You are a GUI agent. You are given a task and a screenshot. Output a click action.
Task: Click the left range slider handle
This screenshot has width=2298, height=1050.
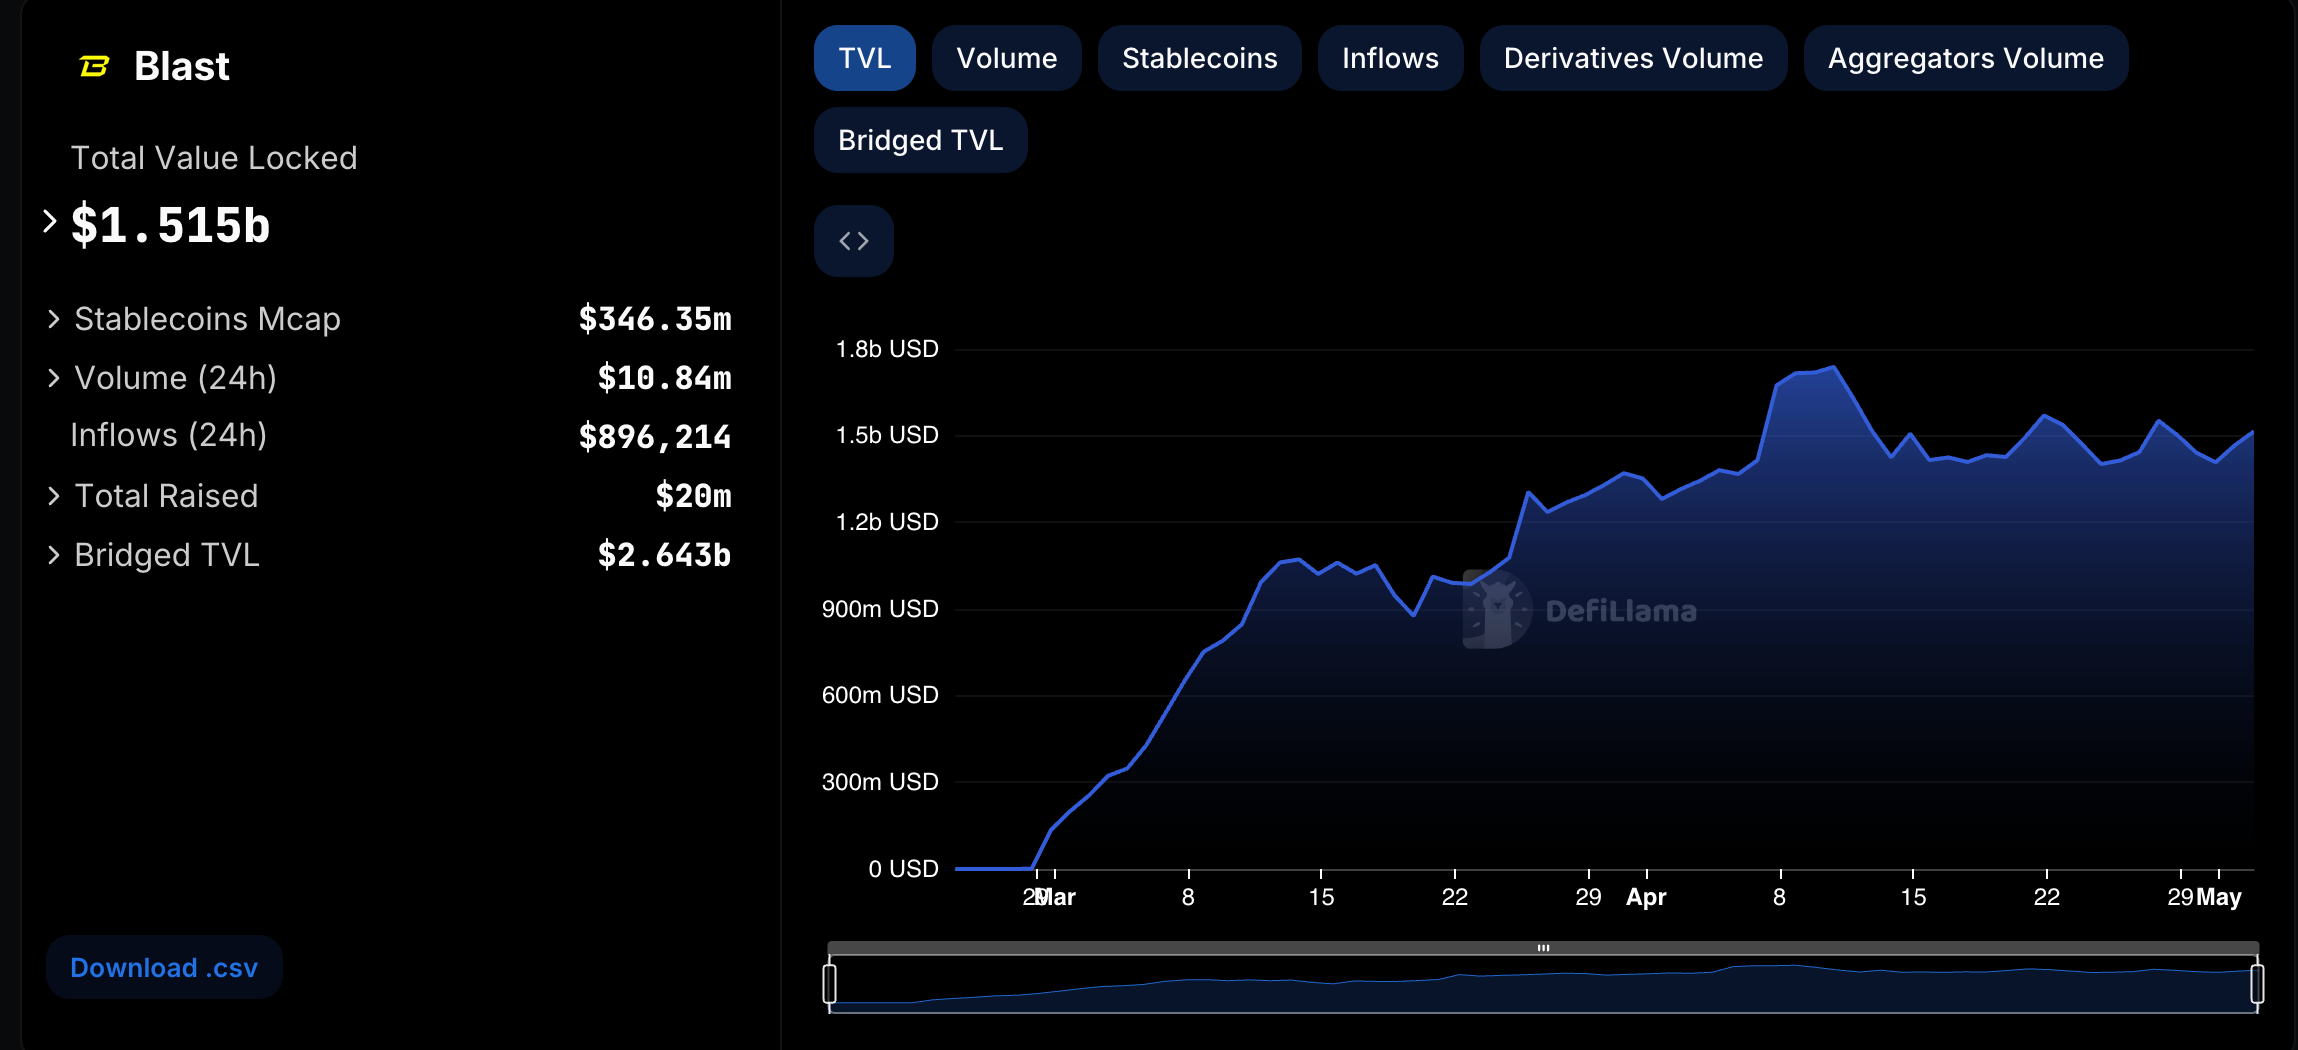click(x=830, y=984)
